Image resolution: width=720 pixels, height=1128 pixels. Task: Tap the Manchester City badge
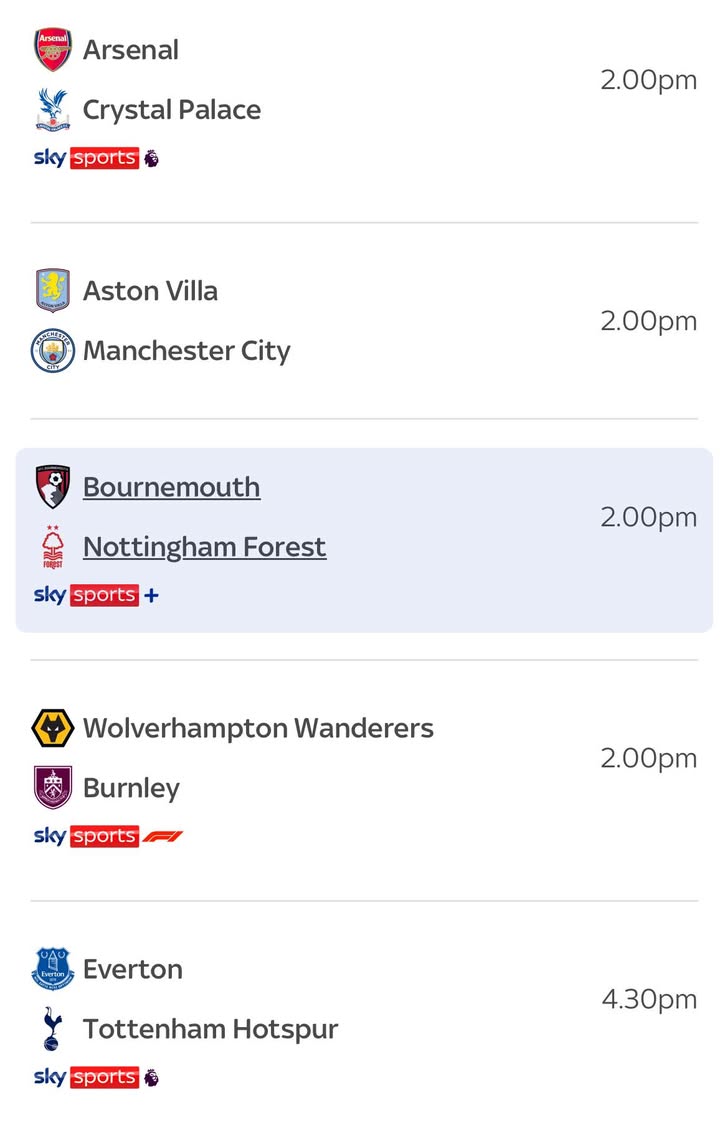(53, 351)
